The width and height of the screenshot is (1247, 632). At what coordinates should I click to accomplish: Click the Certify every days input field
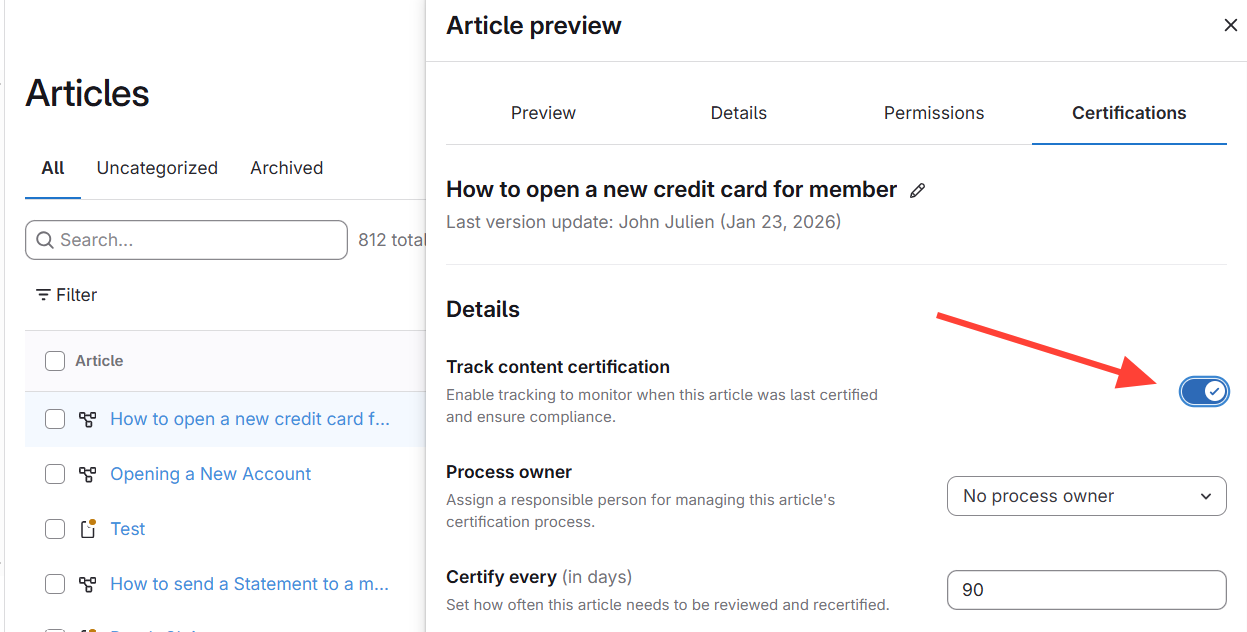coord(1086,590)
